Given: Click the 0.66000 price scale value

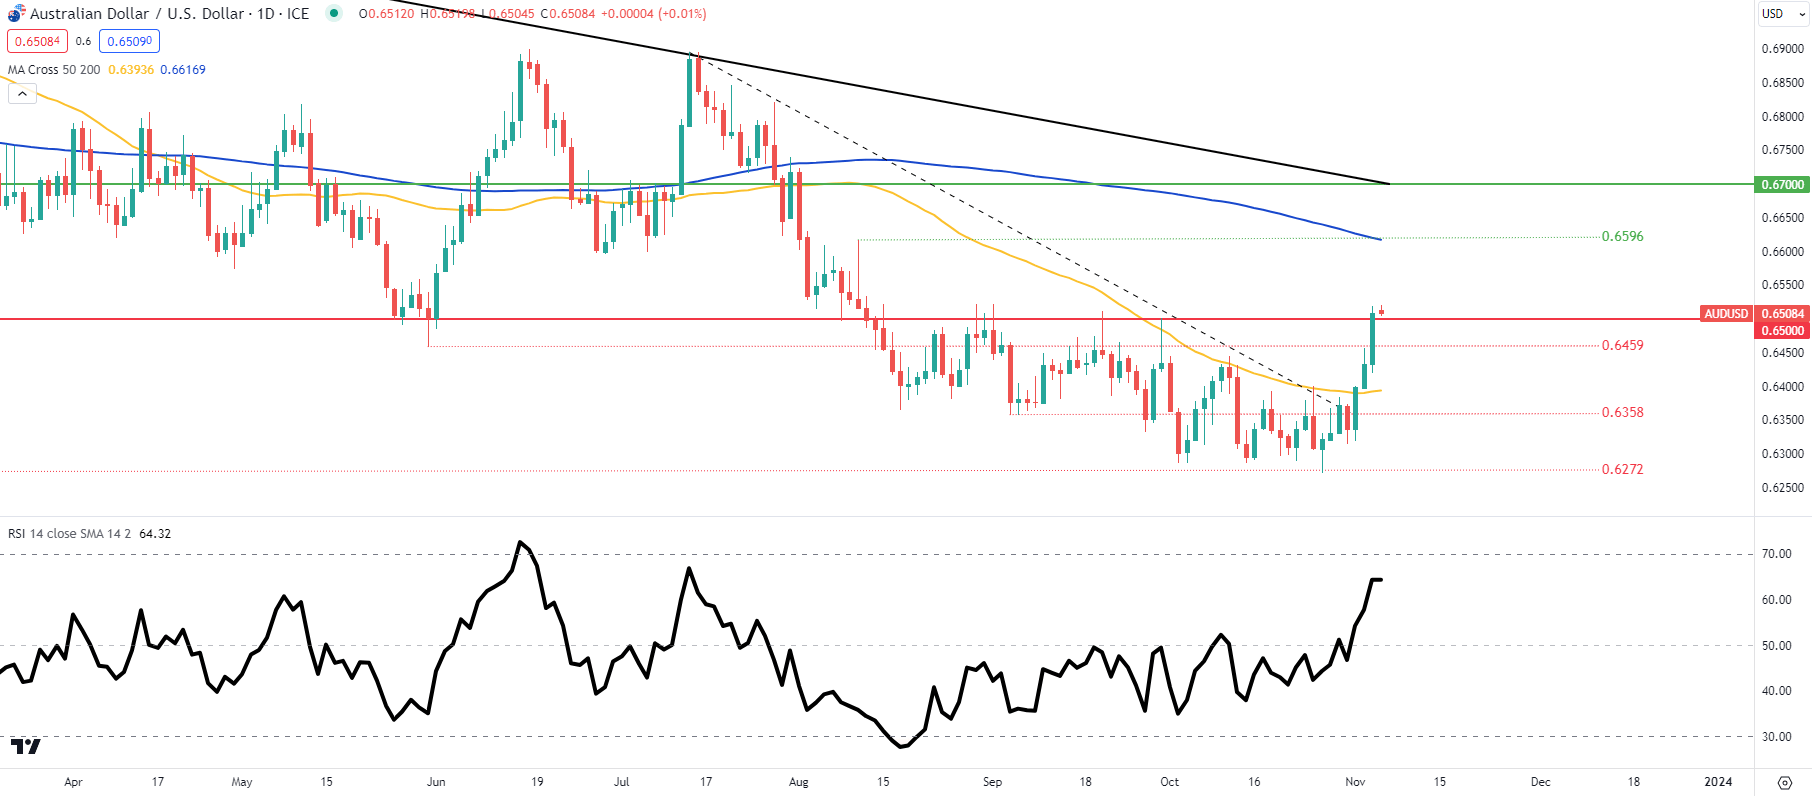Looking at the screenshot, I should (x=1783, y=252).
